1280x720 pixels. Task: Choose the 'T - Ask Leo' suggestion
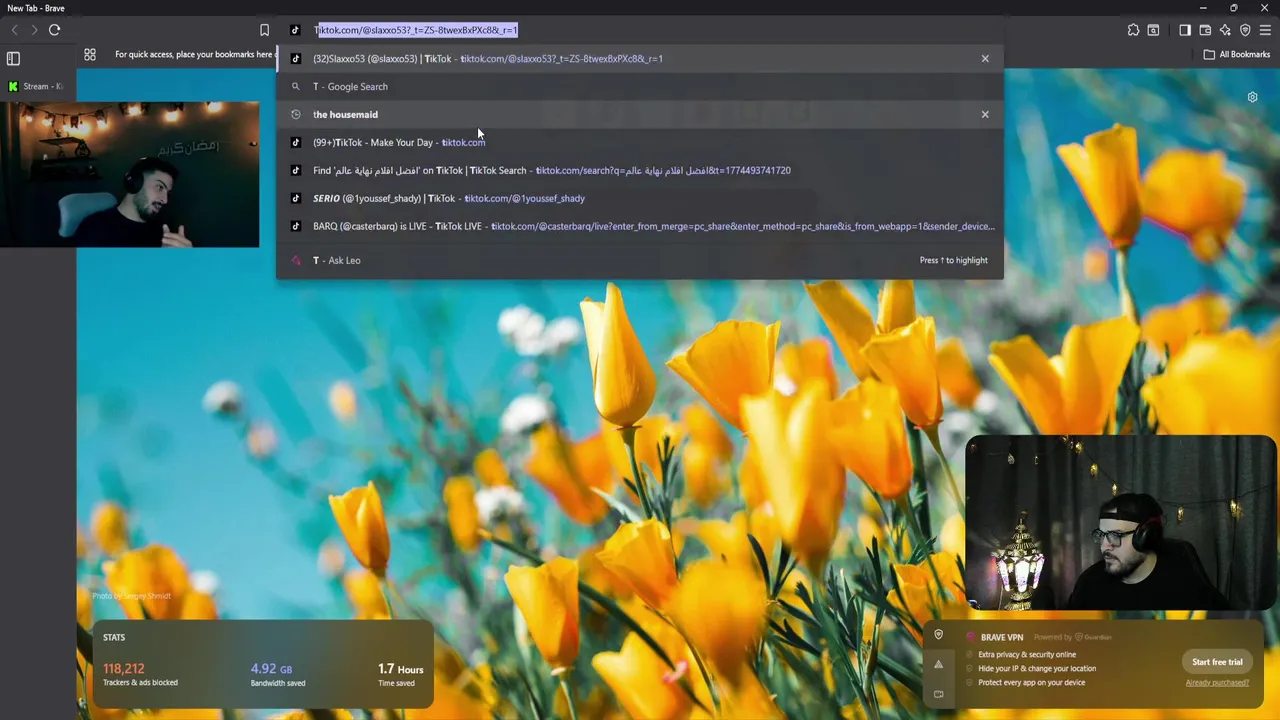[640, 260]
